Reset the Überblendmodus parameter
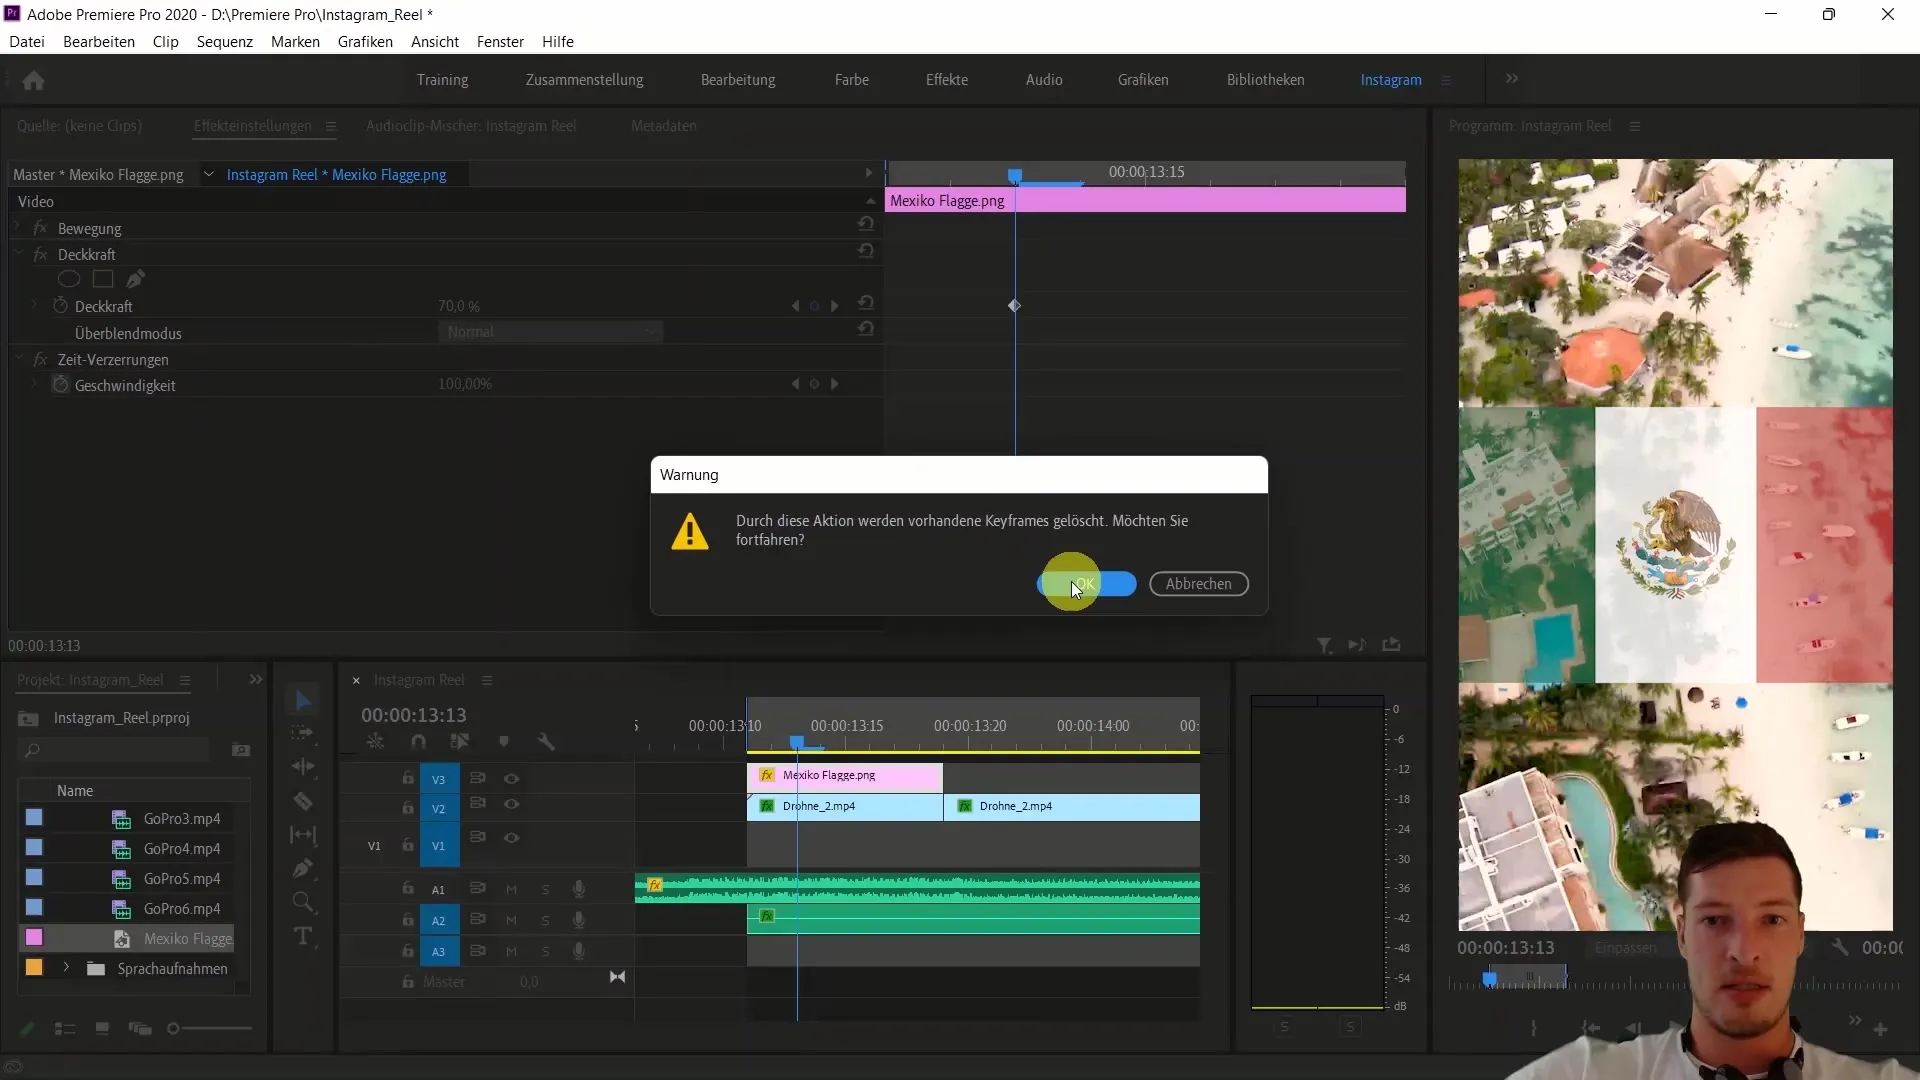Image resolution: width=1920 pixels, height=1080 pixels. [x=866, y=329]
